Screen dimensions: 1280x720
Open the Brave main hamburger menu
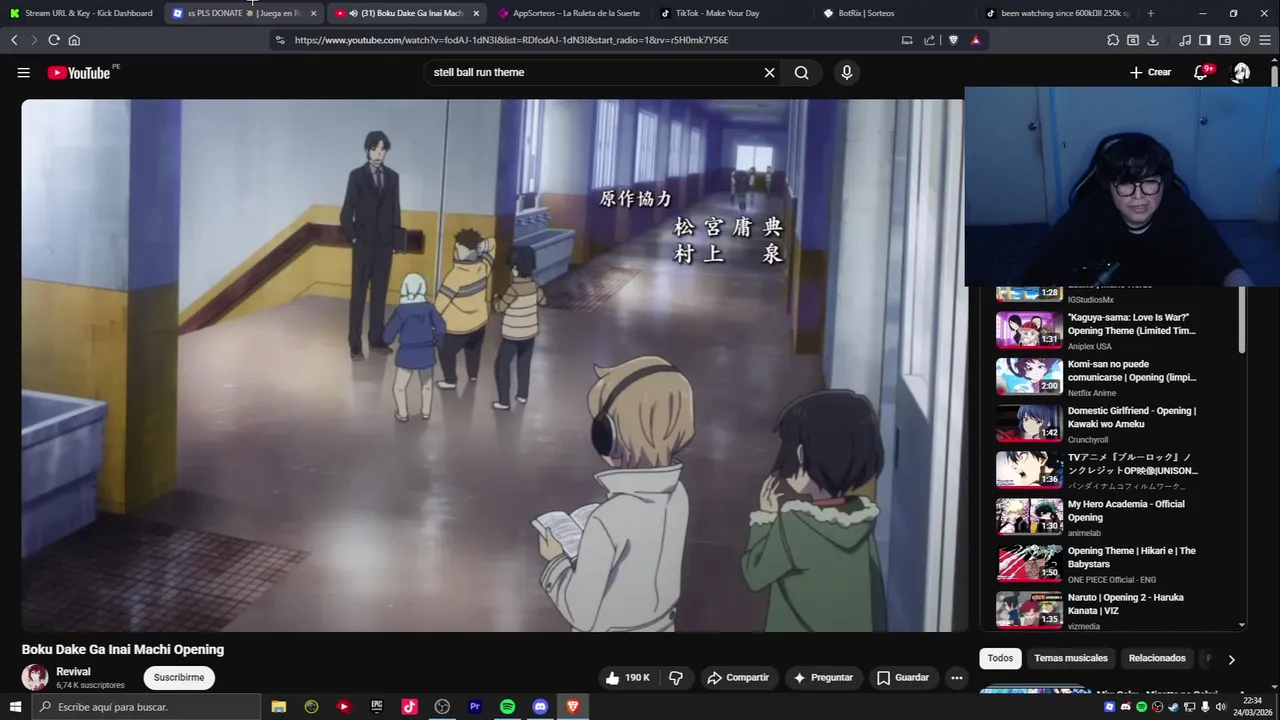coord(1264,40)
